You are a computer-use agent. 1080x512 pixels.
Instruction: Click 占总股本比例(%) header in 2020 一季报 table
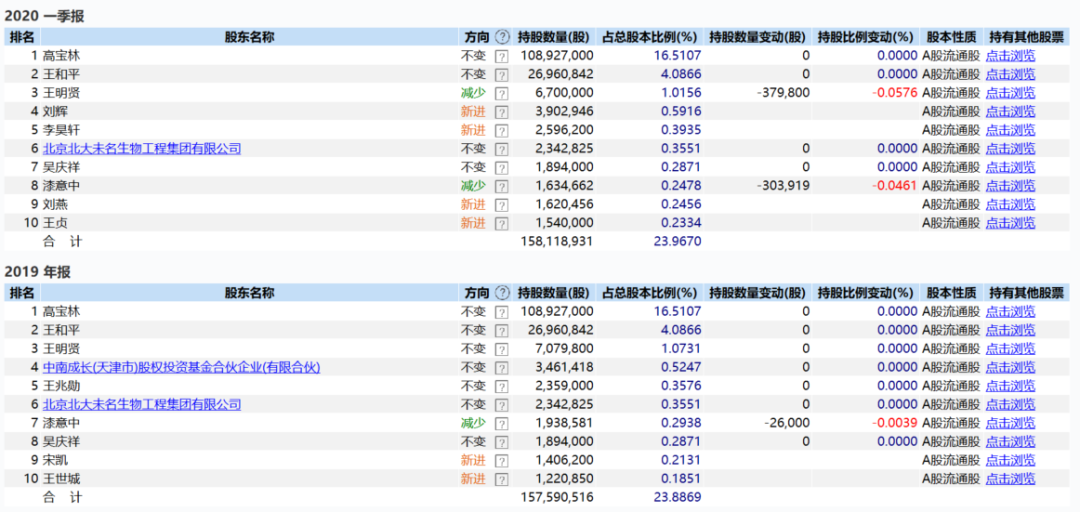click(649, 37)
